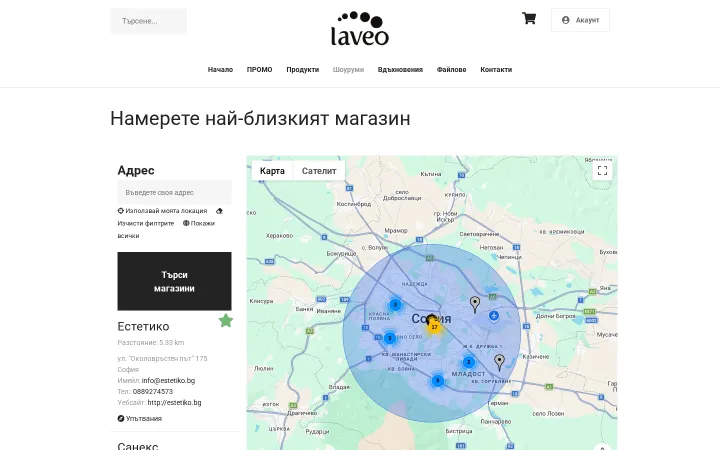Click the Търсене search field
The height and width of the screenshot is (450, 720).
coord(148,21)
